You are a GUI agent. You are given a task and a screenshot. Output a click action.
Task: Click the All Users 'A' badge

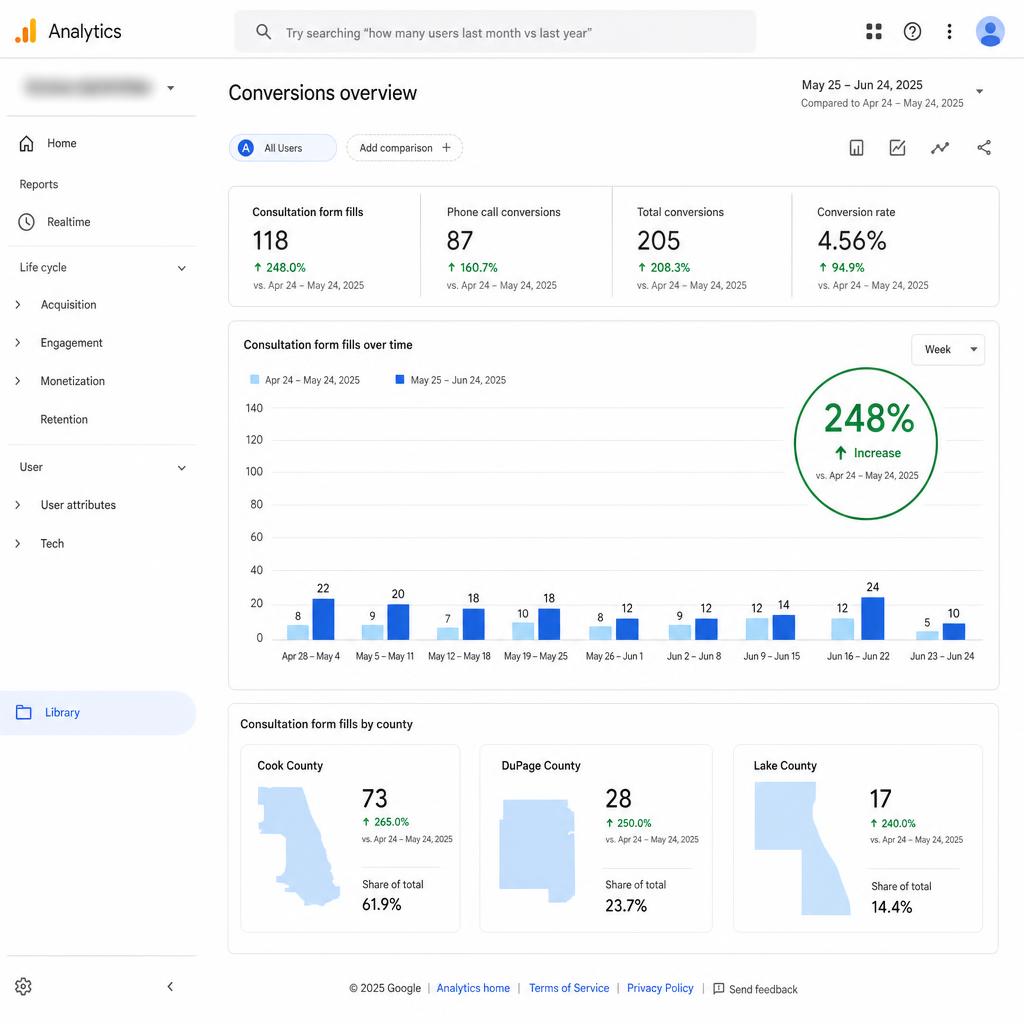click(246, 148)
